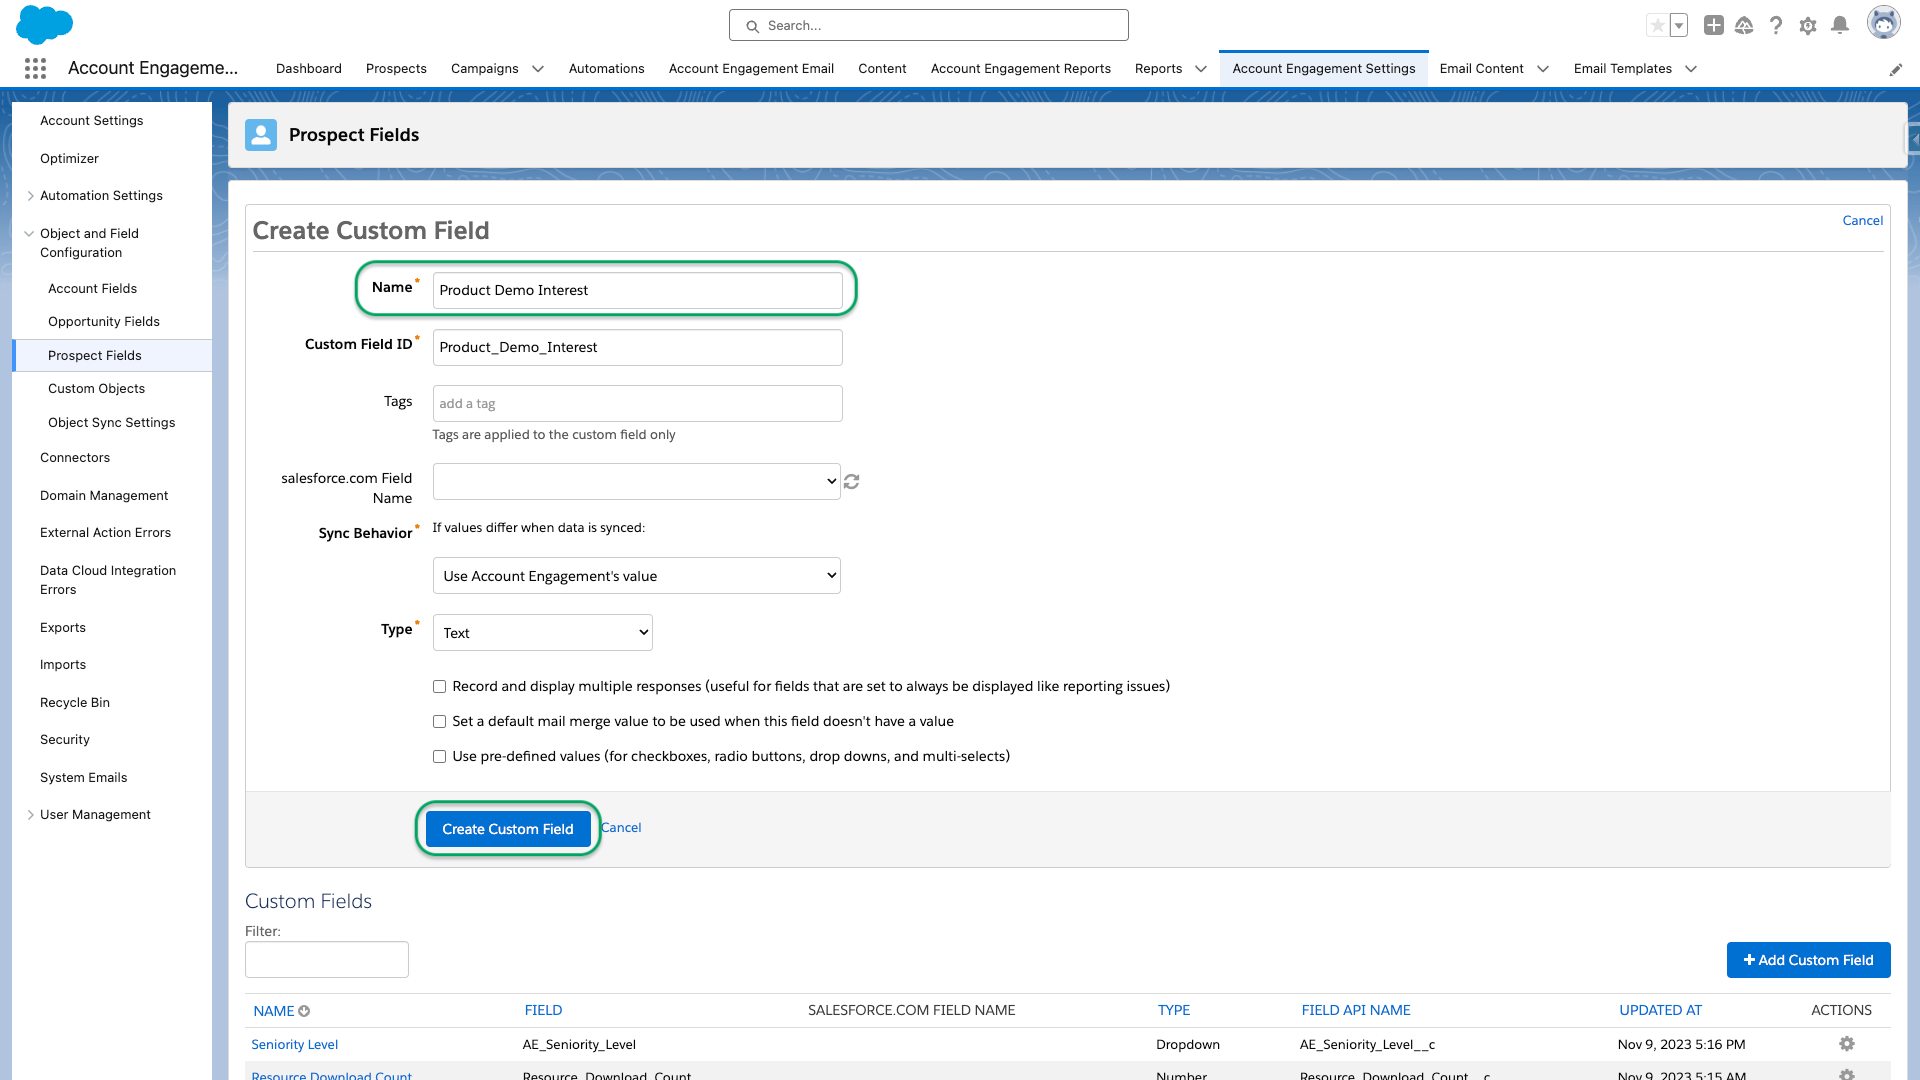The height and width of the screenshot is (1080, 1920).
Task: Open the Seniority Level field link
Action: [x=295, y=1045]
